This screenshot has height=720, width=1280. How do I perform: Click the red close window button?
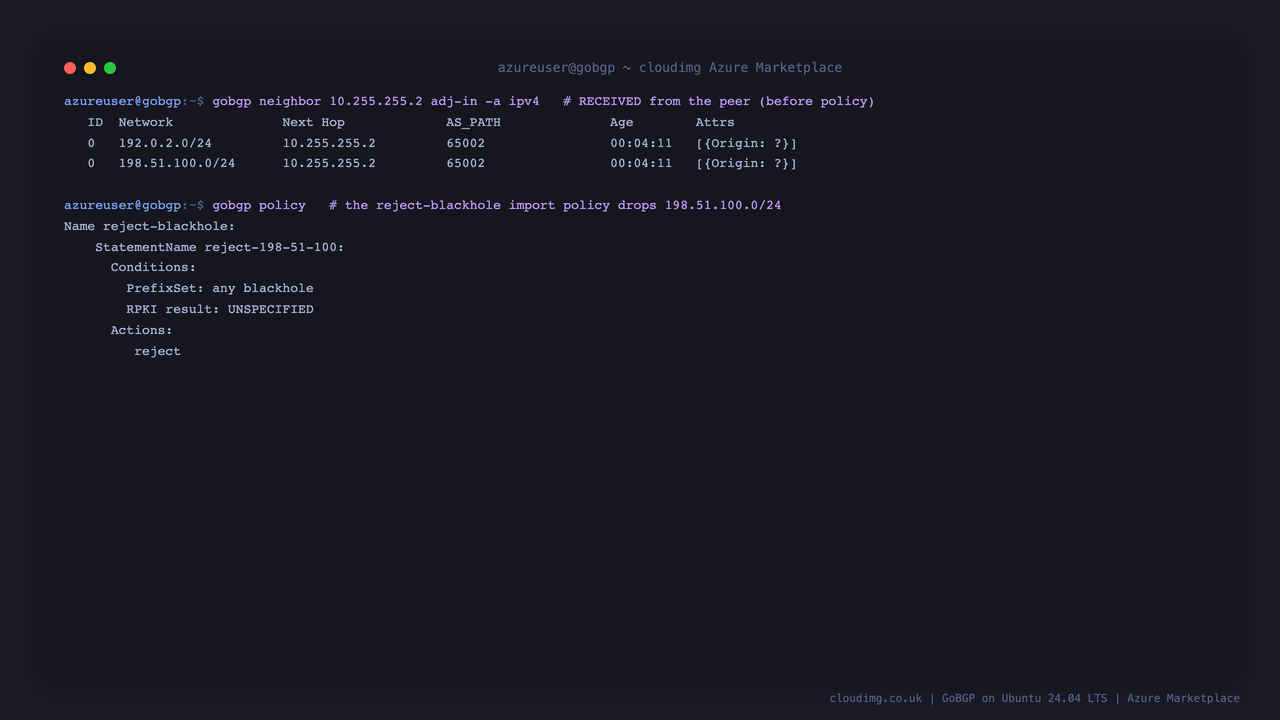(70, 68)
